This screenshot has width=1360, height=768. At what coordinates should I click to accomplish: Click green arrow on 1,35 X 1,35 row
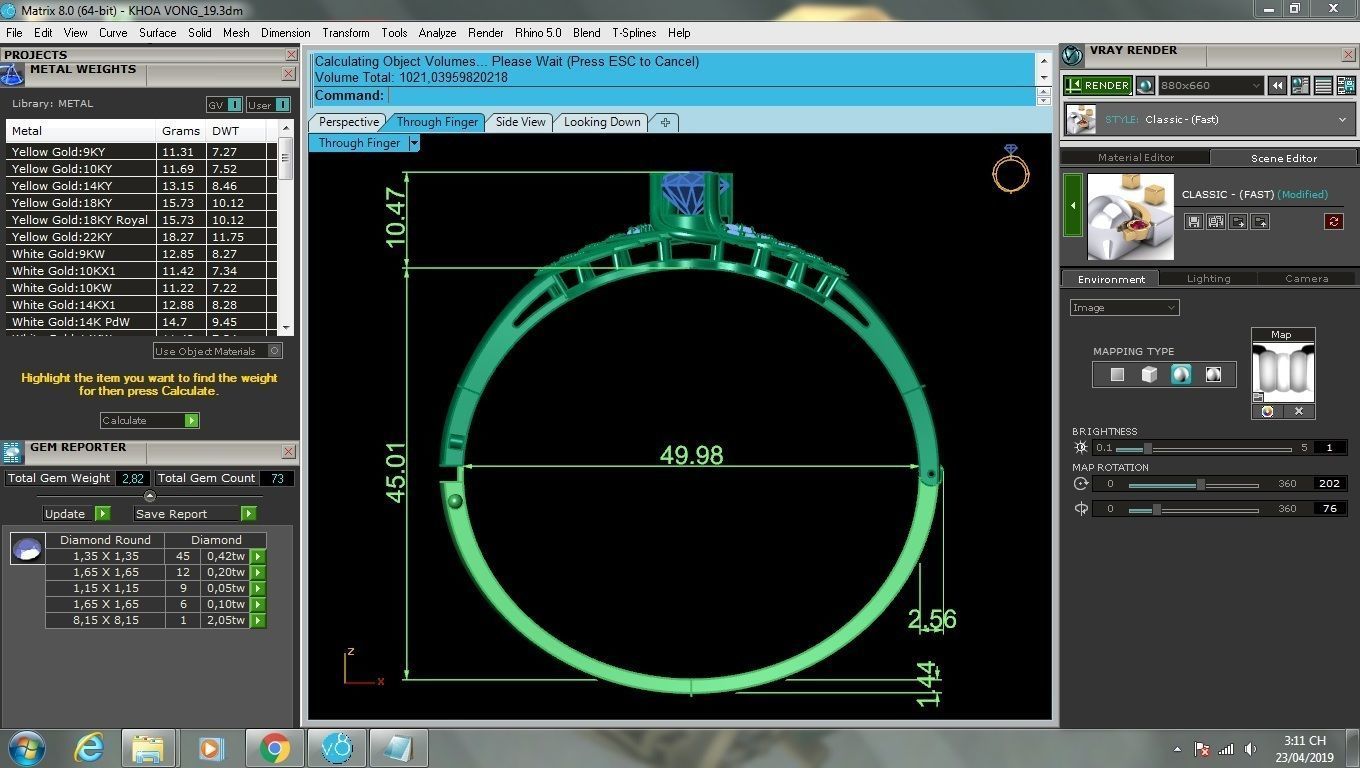(x=258, y=557)
